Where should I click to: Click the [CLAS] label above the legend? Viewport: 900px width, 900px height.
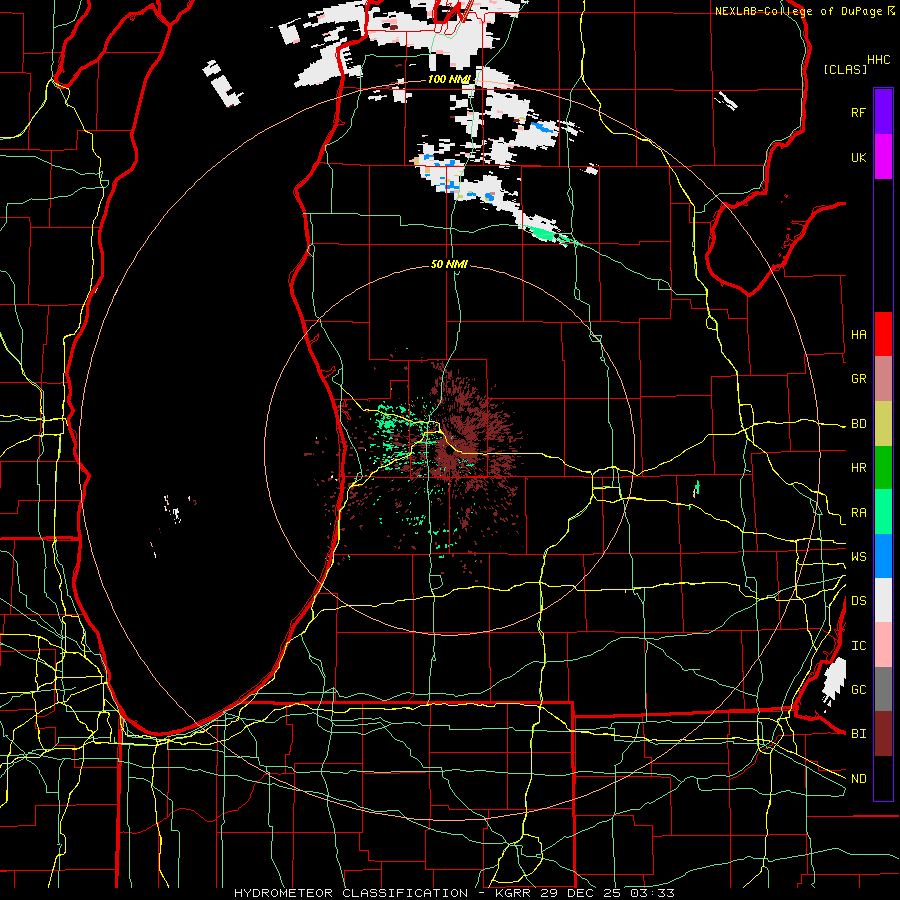845,69
